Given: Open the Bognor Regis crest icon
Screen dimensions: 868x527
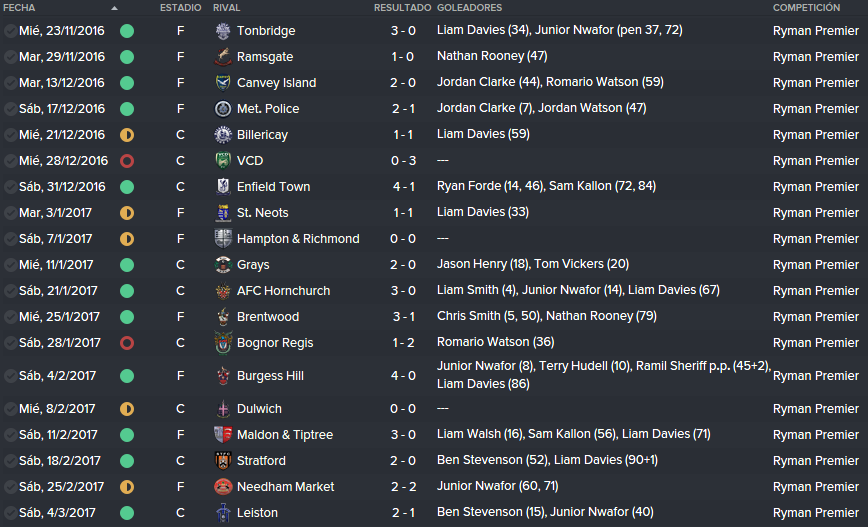Looking at the screenshot, I should (223, 343).
